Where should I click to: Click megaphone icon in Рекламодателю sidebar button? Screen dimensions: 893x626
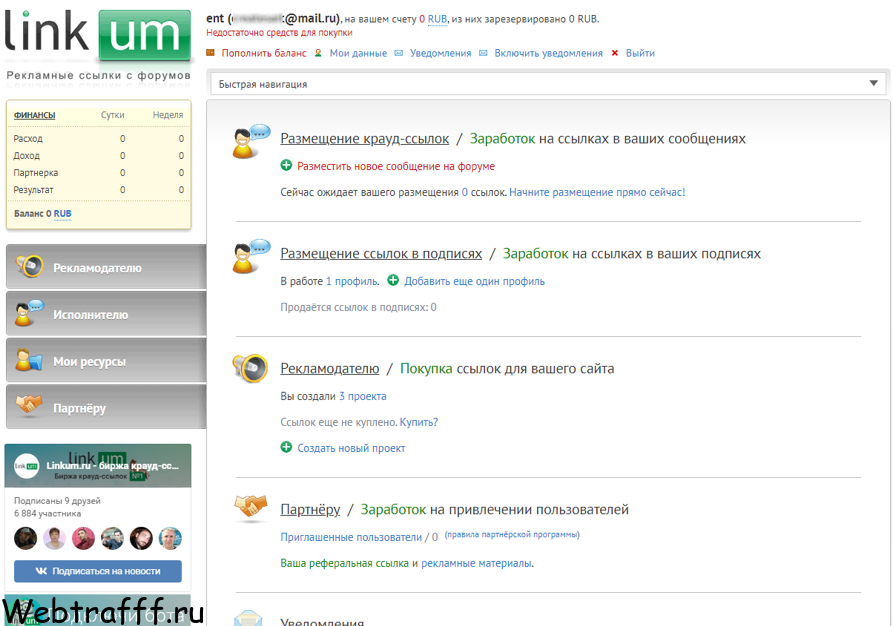pyautogui.click(x=30, y=266)
